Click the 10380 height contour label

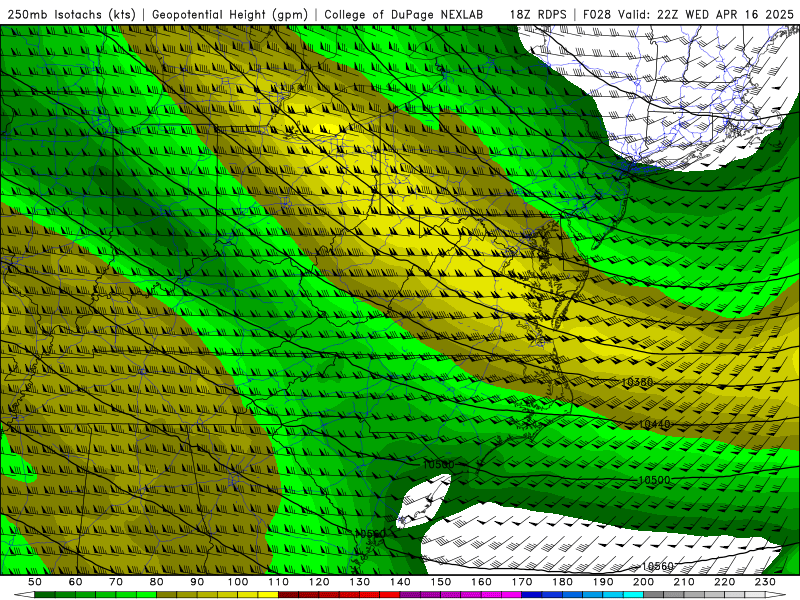(x=637, y=382)
